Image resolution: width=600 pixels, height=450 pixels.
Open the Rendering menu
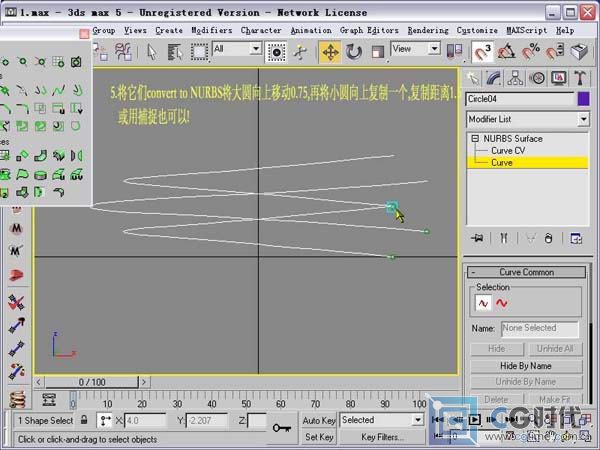pyautogui.click(x=428, y=30)
